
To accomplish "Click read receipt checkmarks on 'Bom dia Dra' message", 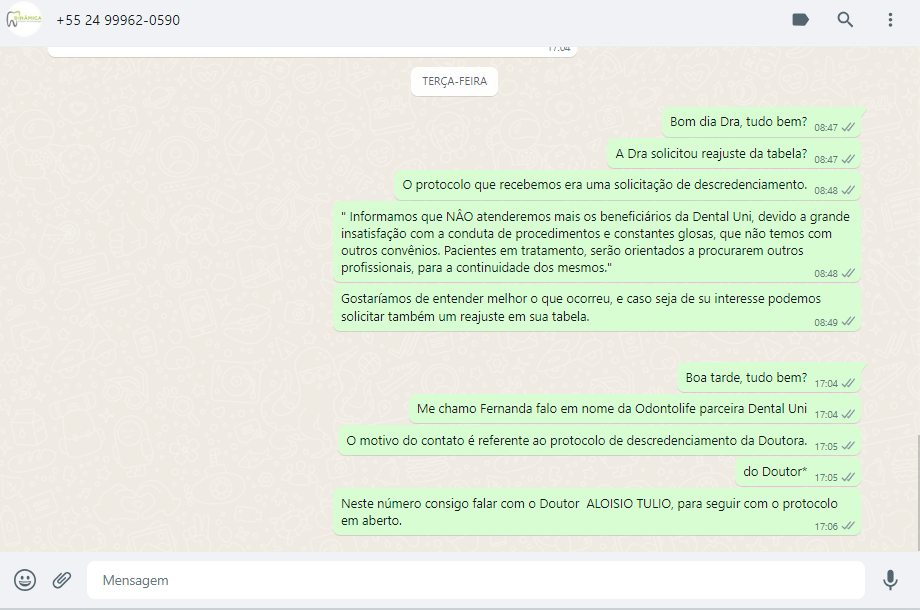I will (x=848, y=127).
